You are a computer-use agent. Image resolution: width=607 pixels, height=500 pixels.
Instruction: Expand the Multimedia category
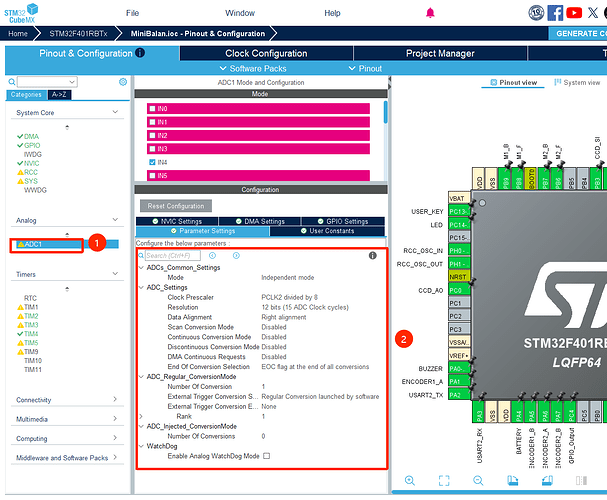(x=115, y=418)
